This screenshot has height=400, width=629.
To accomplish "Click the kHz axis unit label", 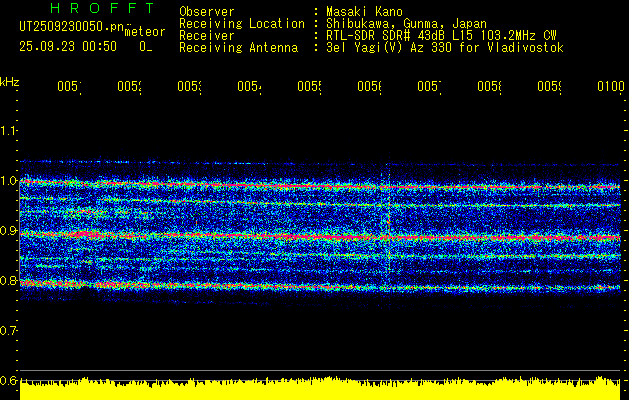I will pos(9,82).
